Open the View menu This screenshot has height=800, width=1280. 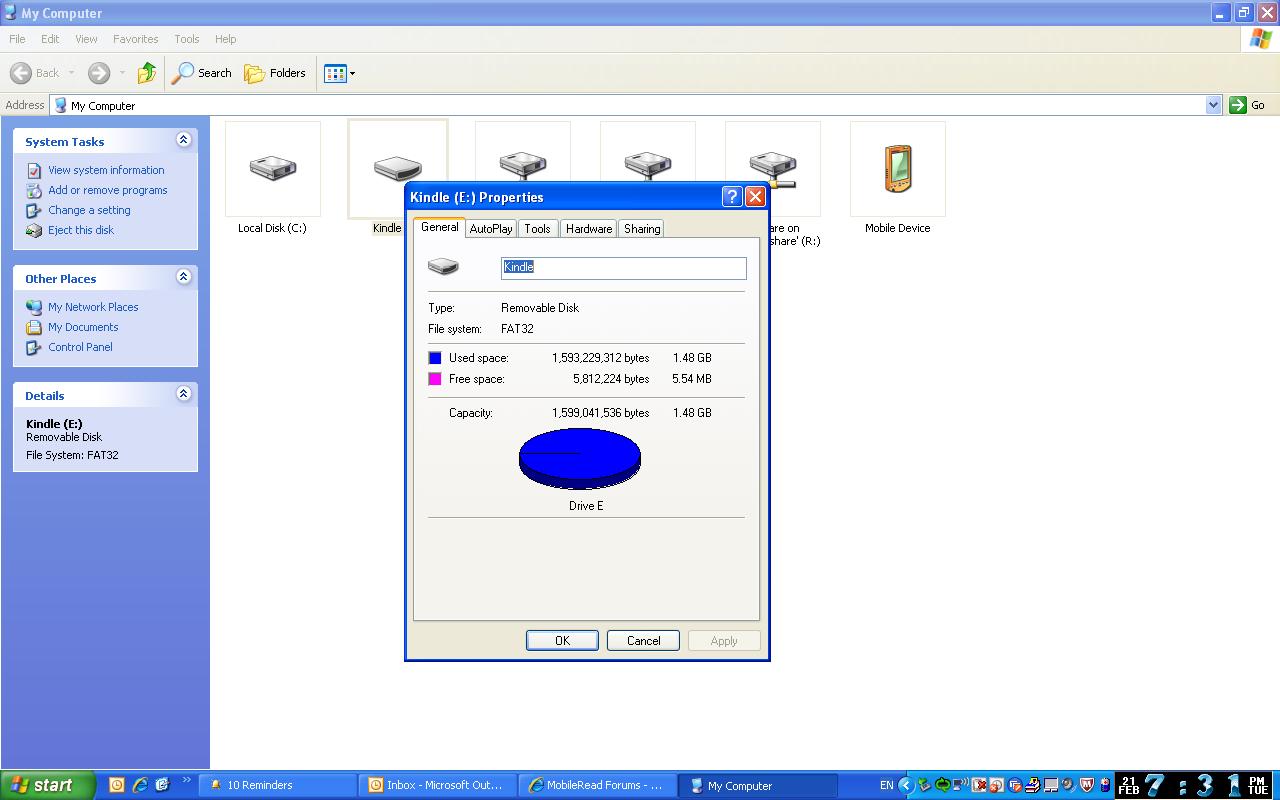click(86, 39)
